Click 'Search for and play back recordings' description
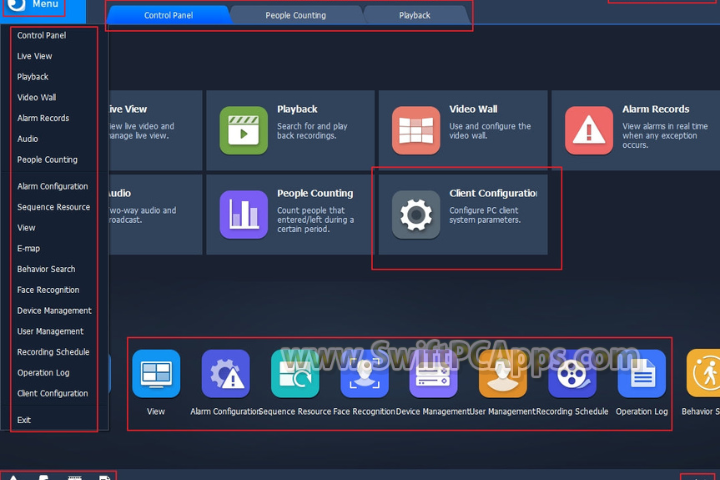 312,131
